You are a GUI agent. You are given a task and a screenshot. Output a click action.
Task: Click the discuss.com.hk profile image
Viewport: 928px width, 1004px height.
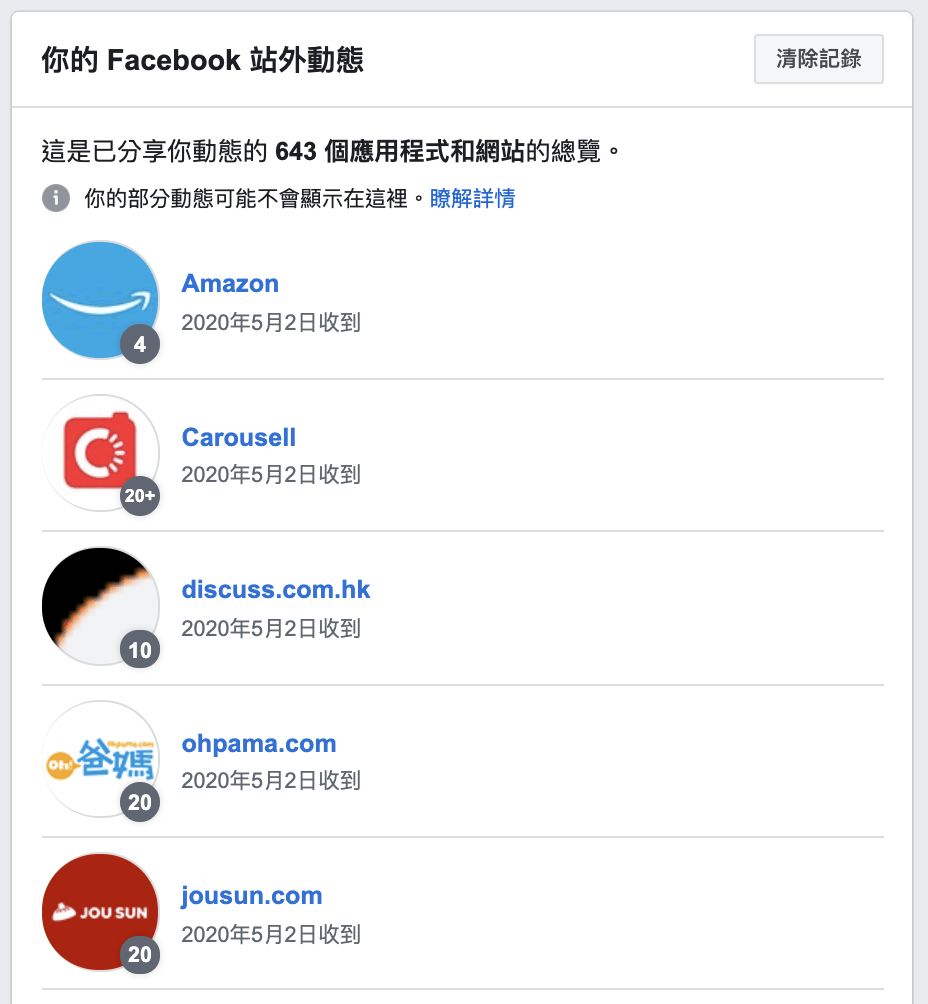click(x=100, y=605)
